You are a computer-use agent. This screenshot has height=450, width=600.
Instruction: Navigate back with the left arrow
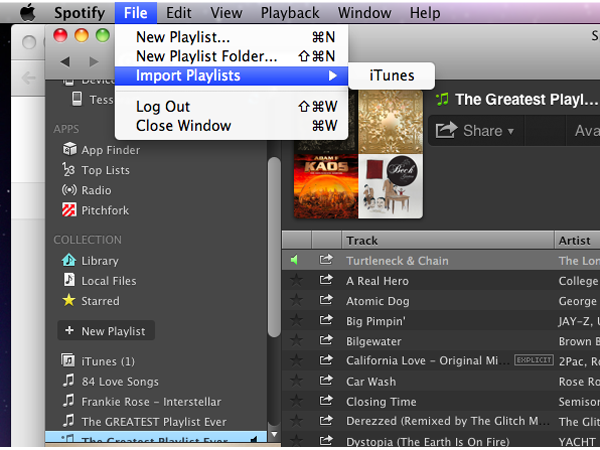coord(65,62)
